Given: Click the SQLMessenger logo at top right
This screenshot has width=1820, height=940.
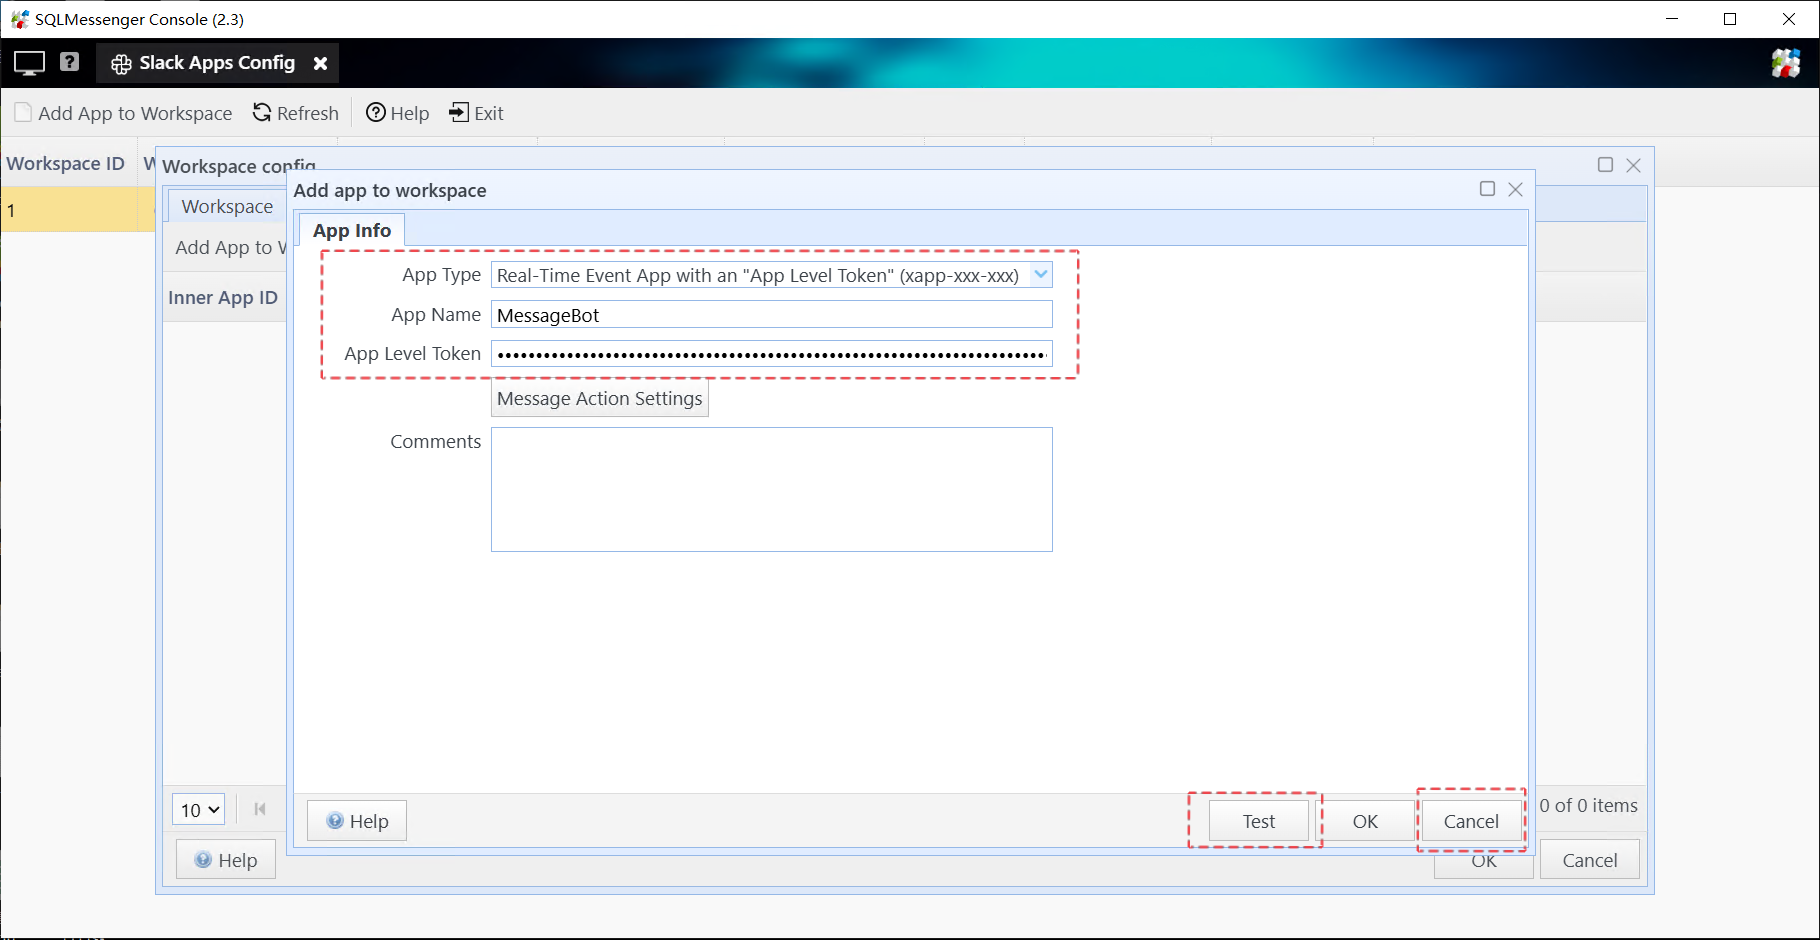Looking at the screenshot, I should [x=1785, y=63].
